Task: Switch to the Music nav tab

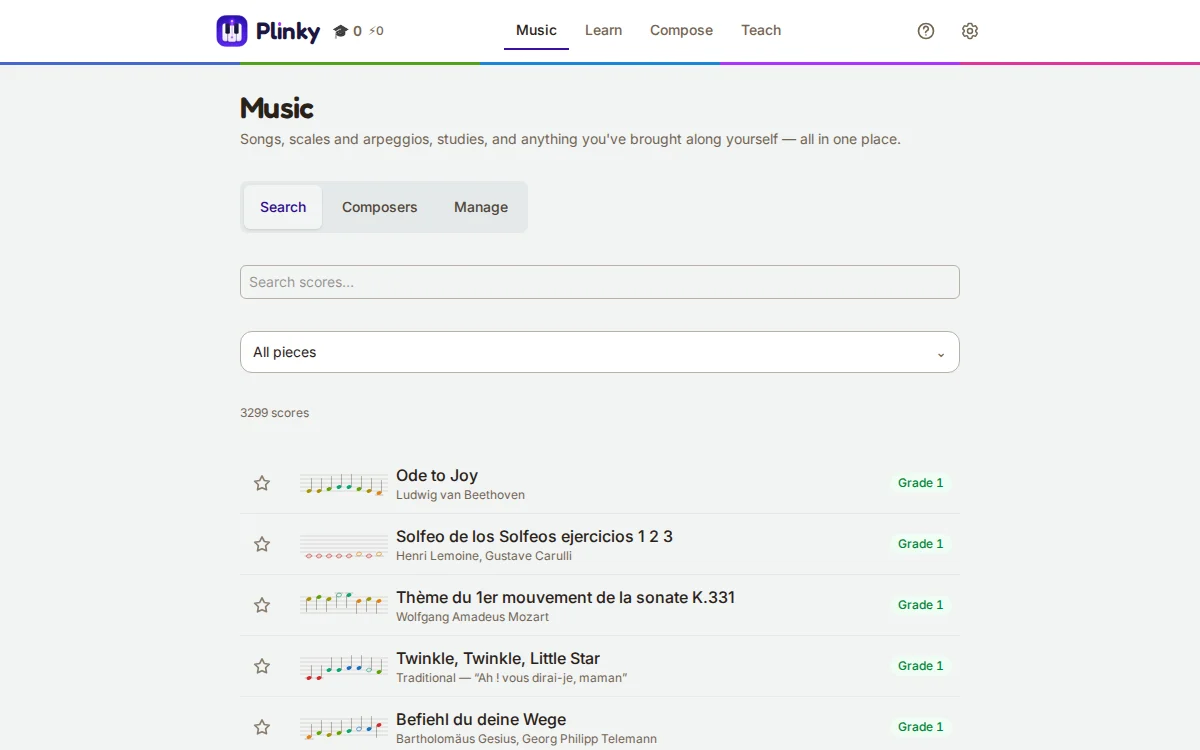Action: click(536, 31)
